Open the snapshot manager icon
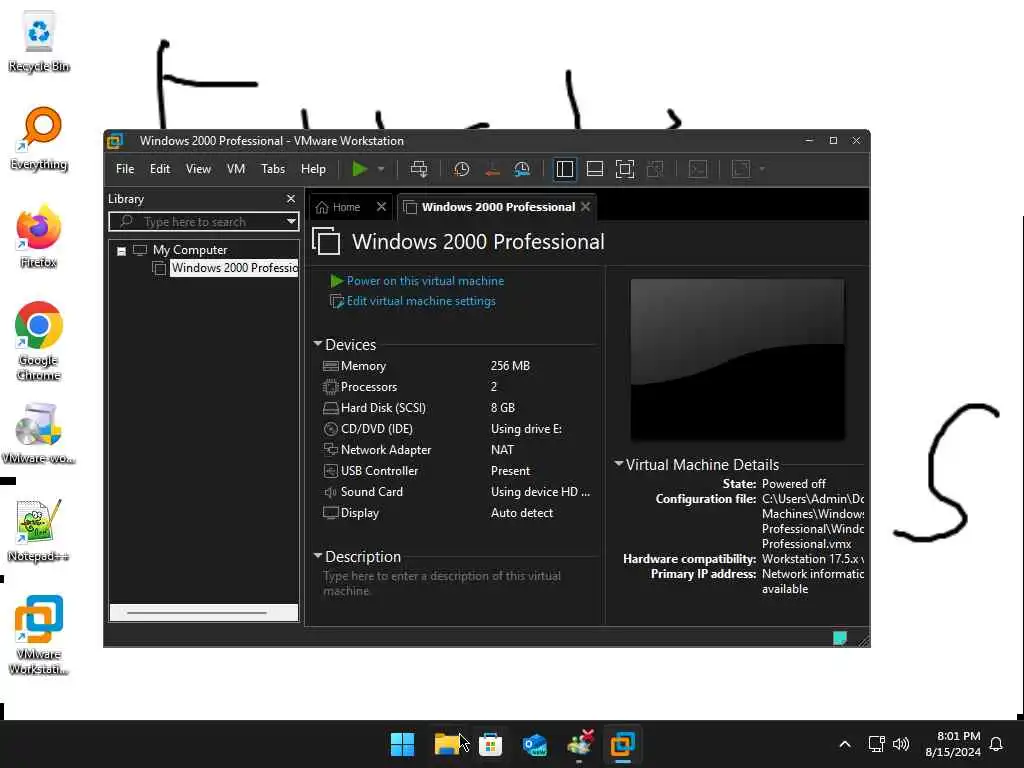 pos(522,169)
